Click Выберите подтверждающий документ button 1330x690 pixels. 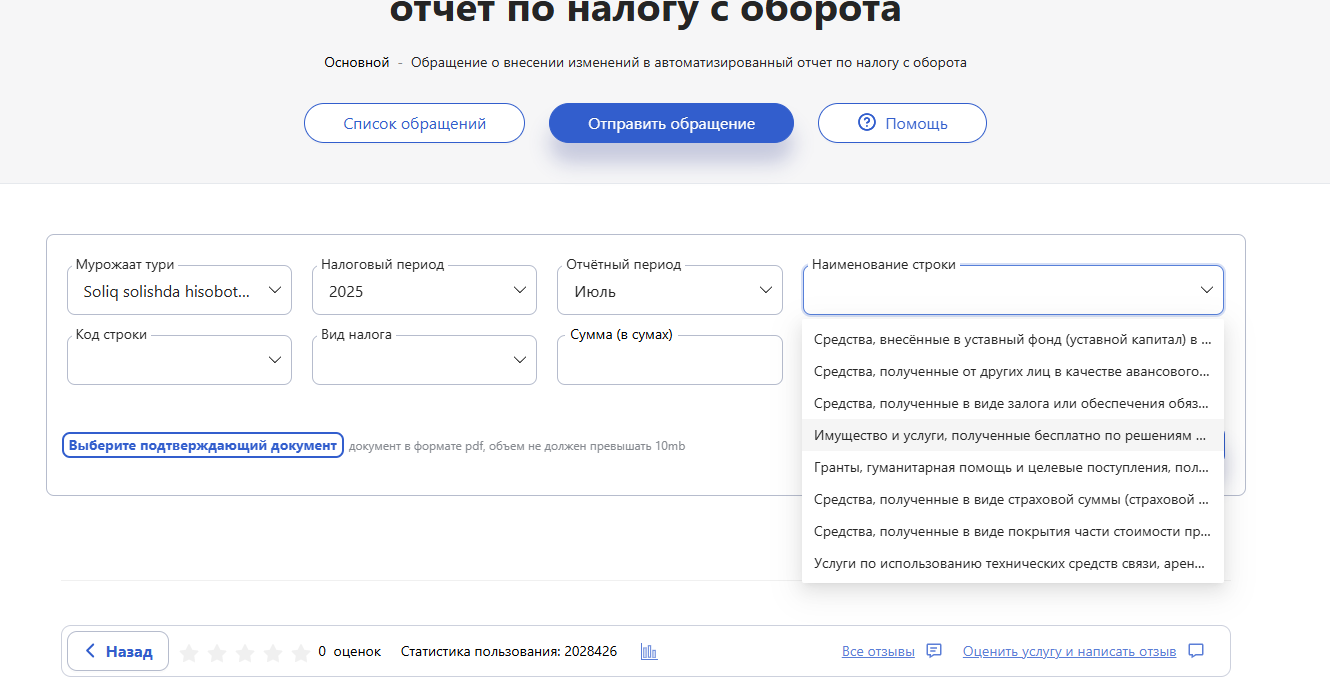click(203, 446)
